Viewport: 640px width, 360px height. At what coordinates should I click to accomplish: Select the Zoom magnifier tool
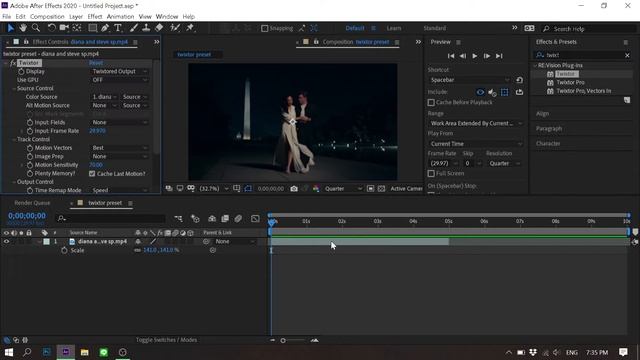[x=36, y=28]
